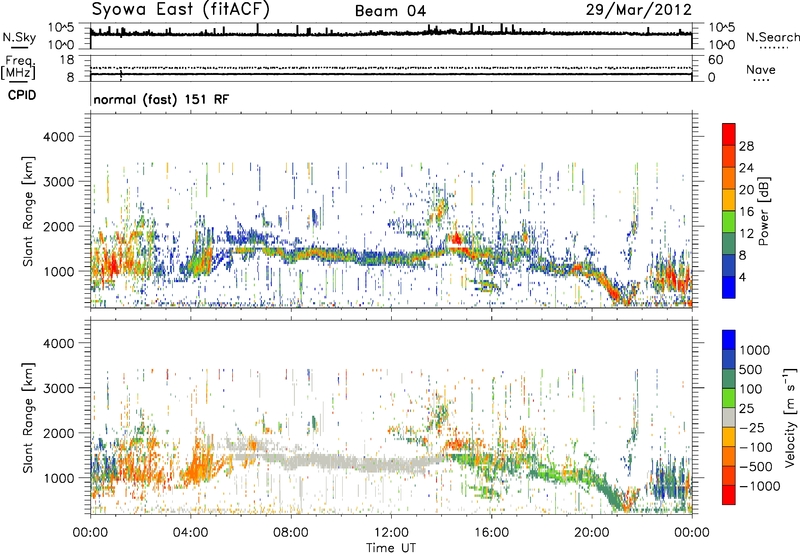Click the velocity colorbar value 1000
The width and height of the screenshot is (800, 554).
755,350
